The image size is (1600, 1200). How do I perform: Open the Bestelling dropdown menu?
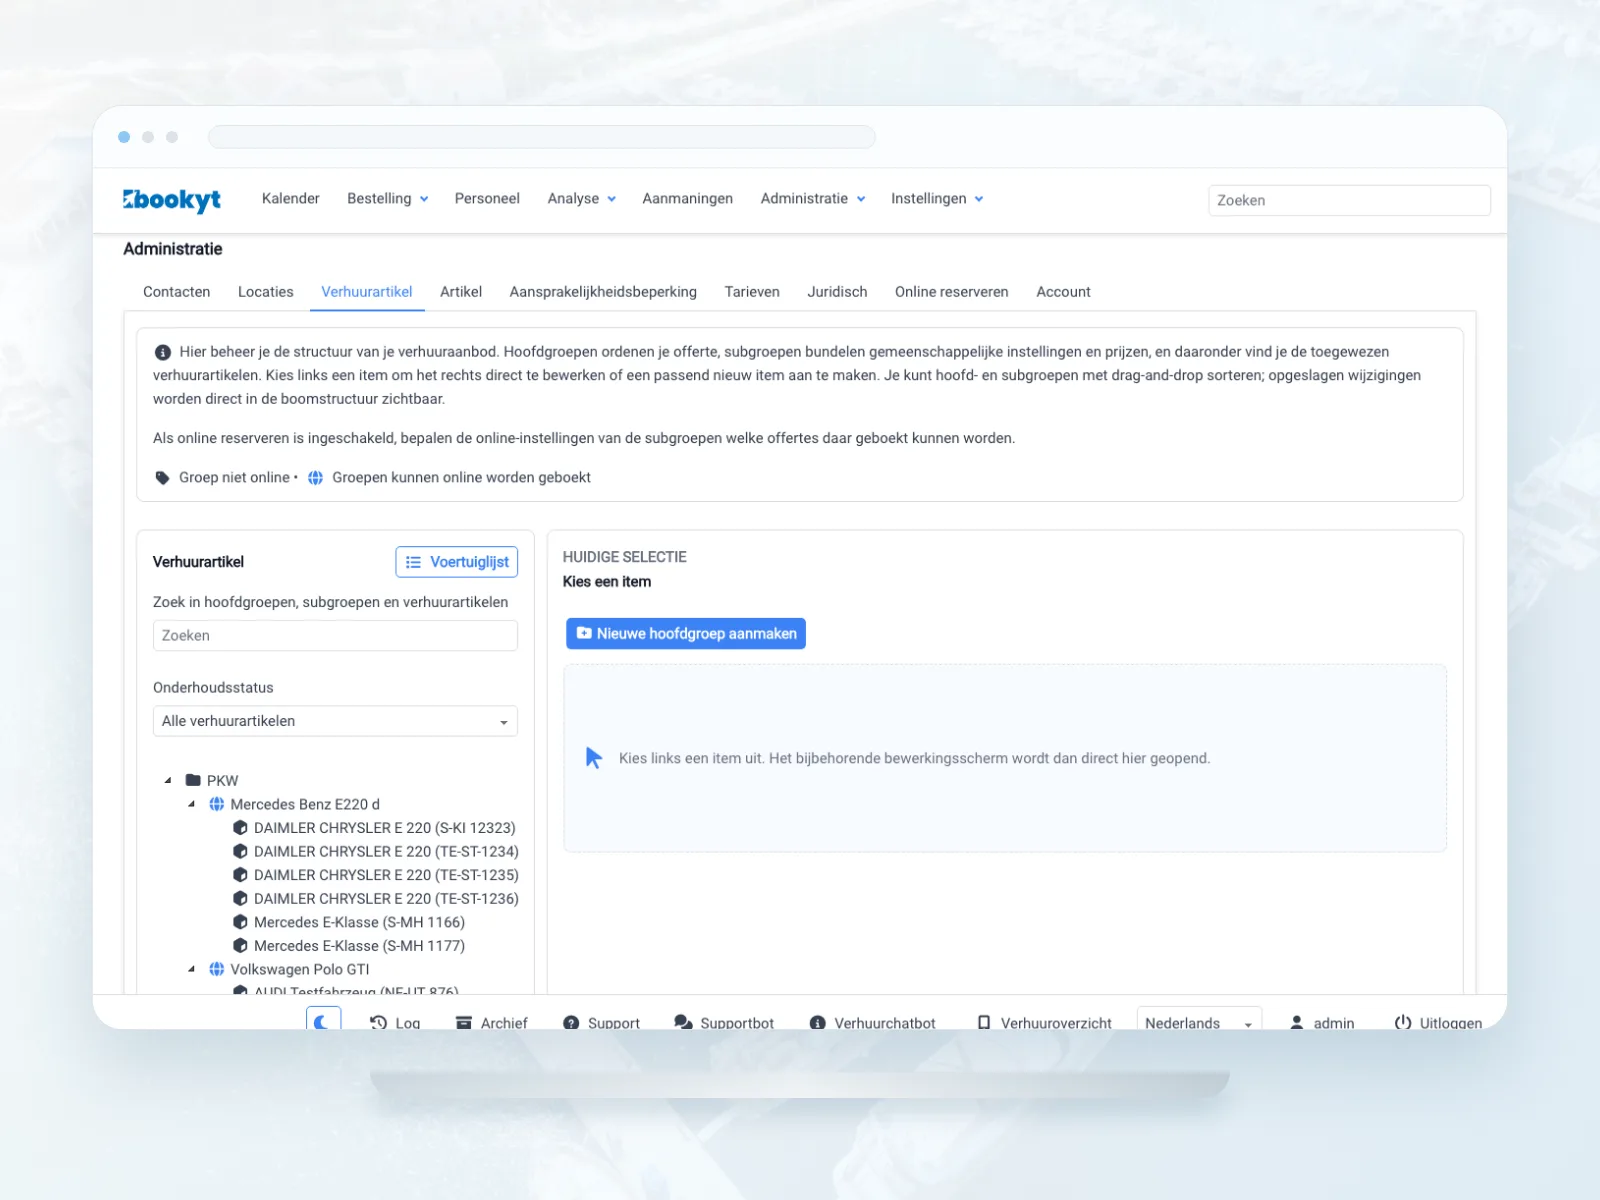pyautogui.click(x=388, y=199)
